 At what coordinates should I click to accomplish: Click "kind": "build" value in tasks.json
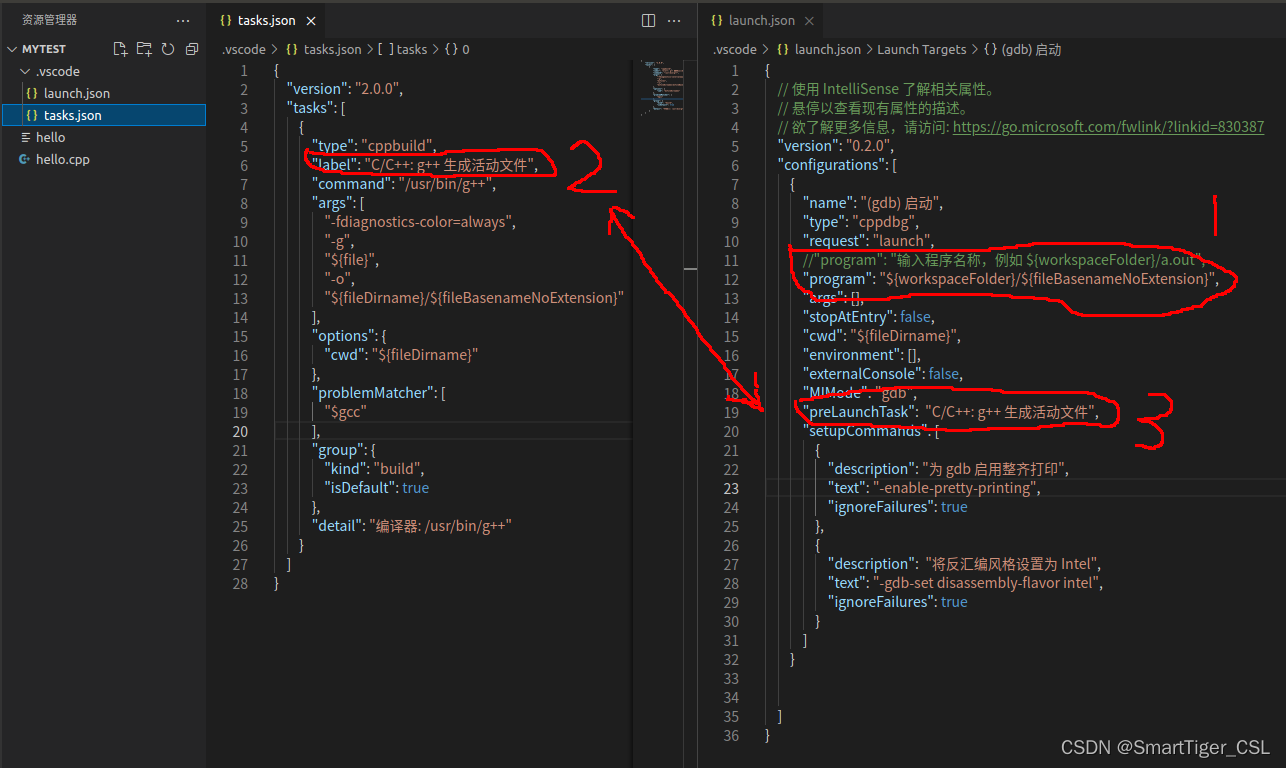tap(395, 469)
